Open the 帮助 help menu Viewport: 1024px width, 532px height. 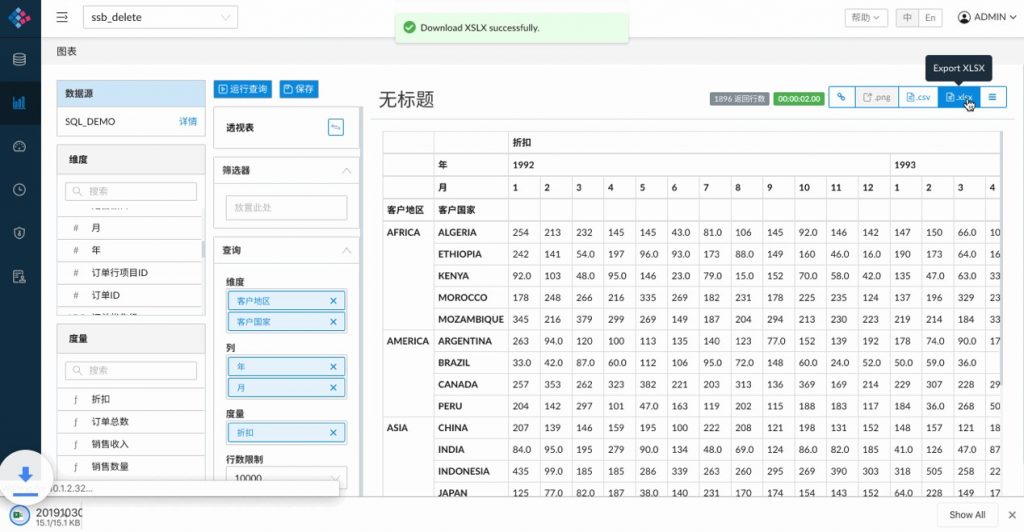[866, 17]
